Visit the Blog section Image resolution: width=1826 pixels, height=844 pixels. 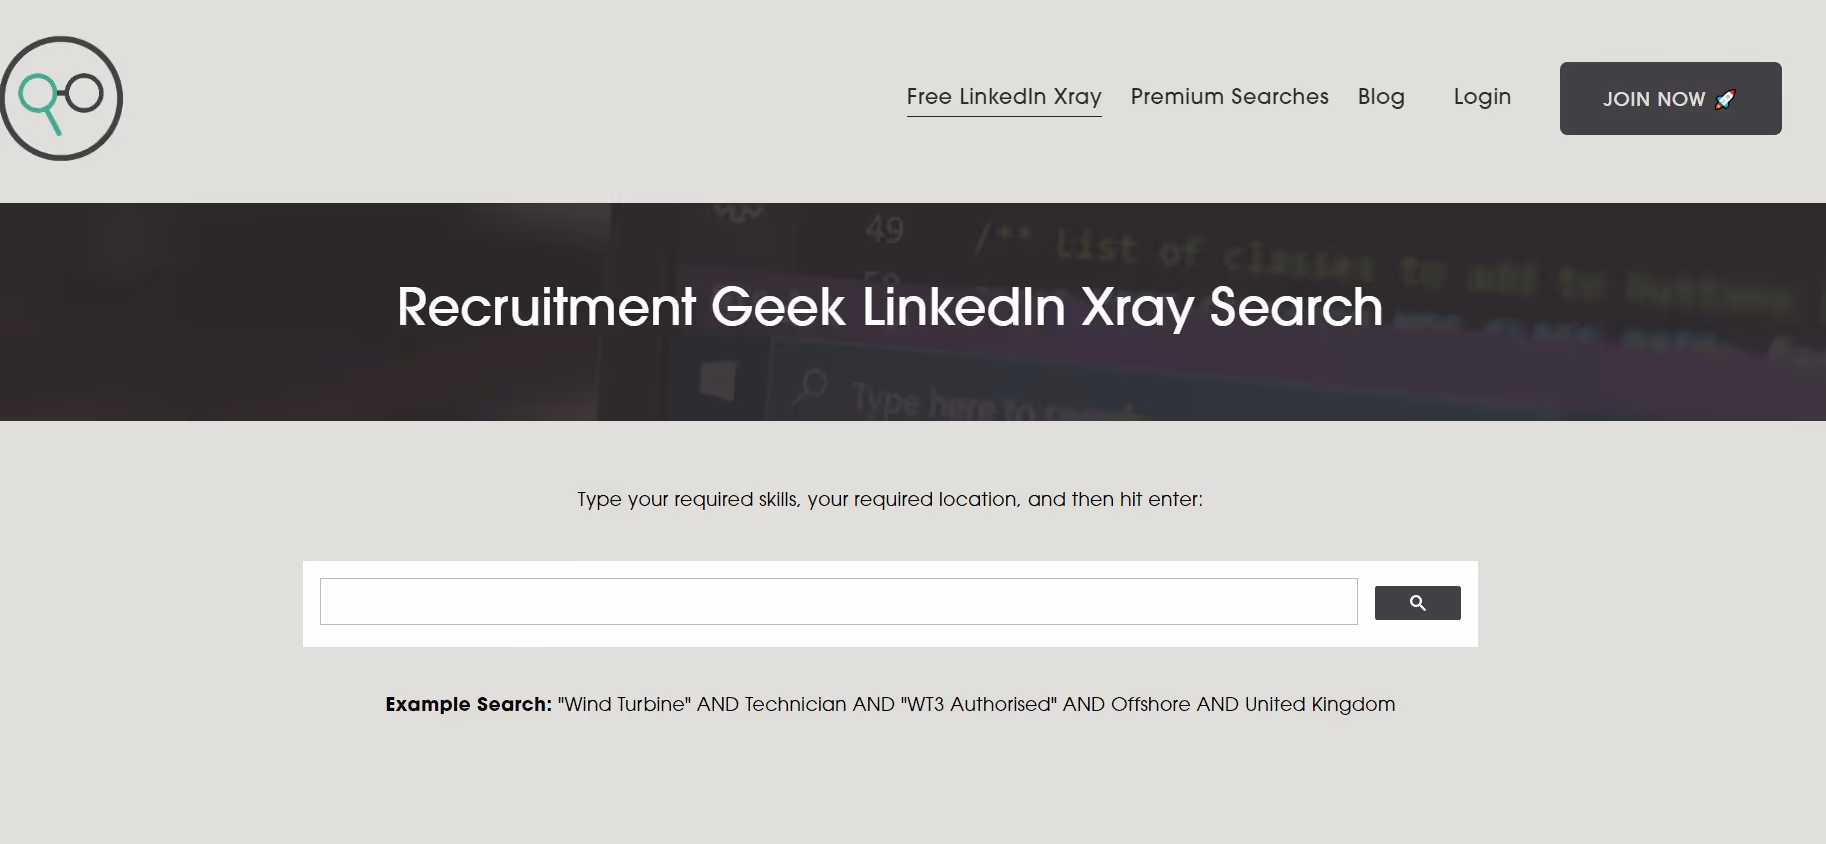(1381, 97)
